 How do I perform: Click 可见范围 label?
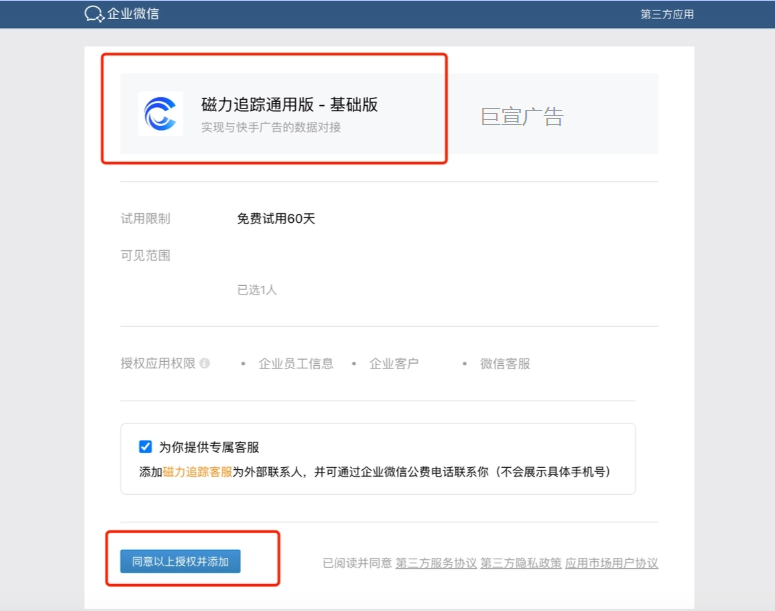[145, 256]
